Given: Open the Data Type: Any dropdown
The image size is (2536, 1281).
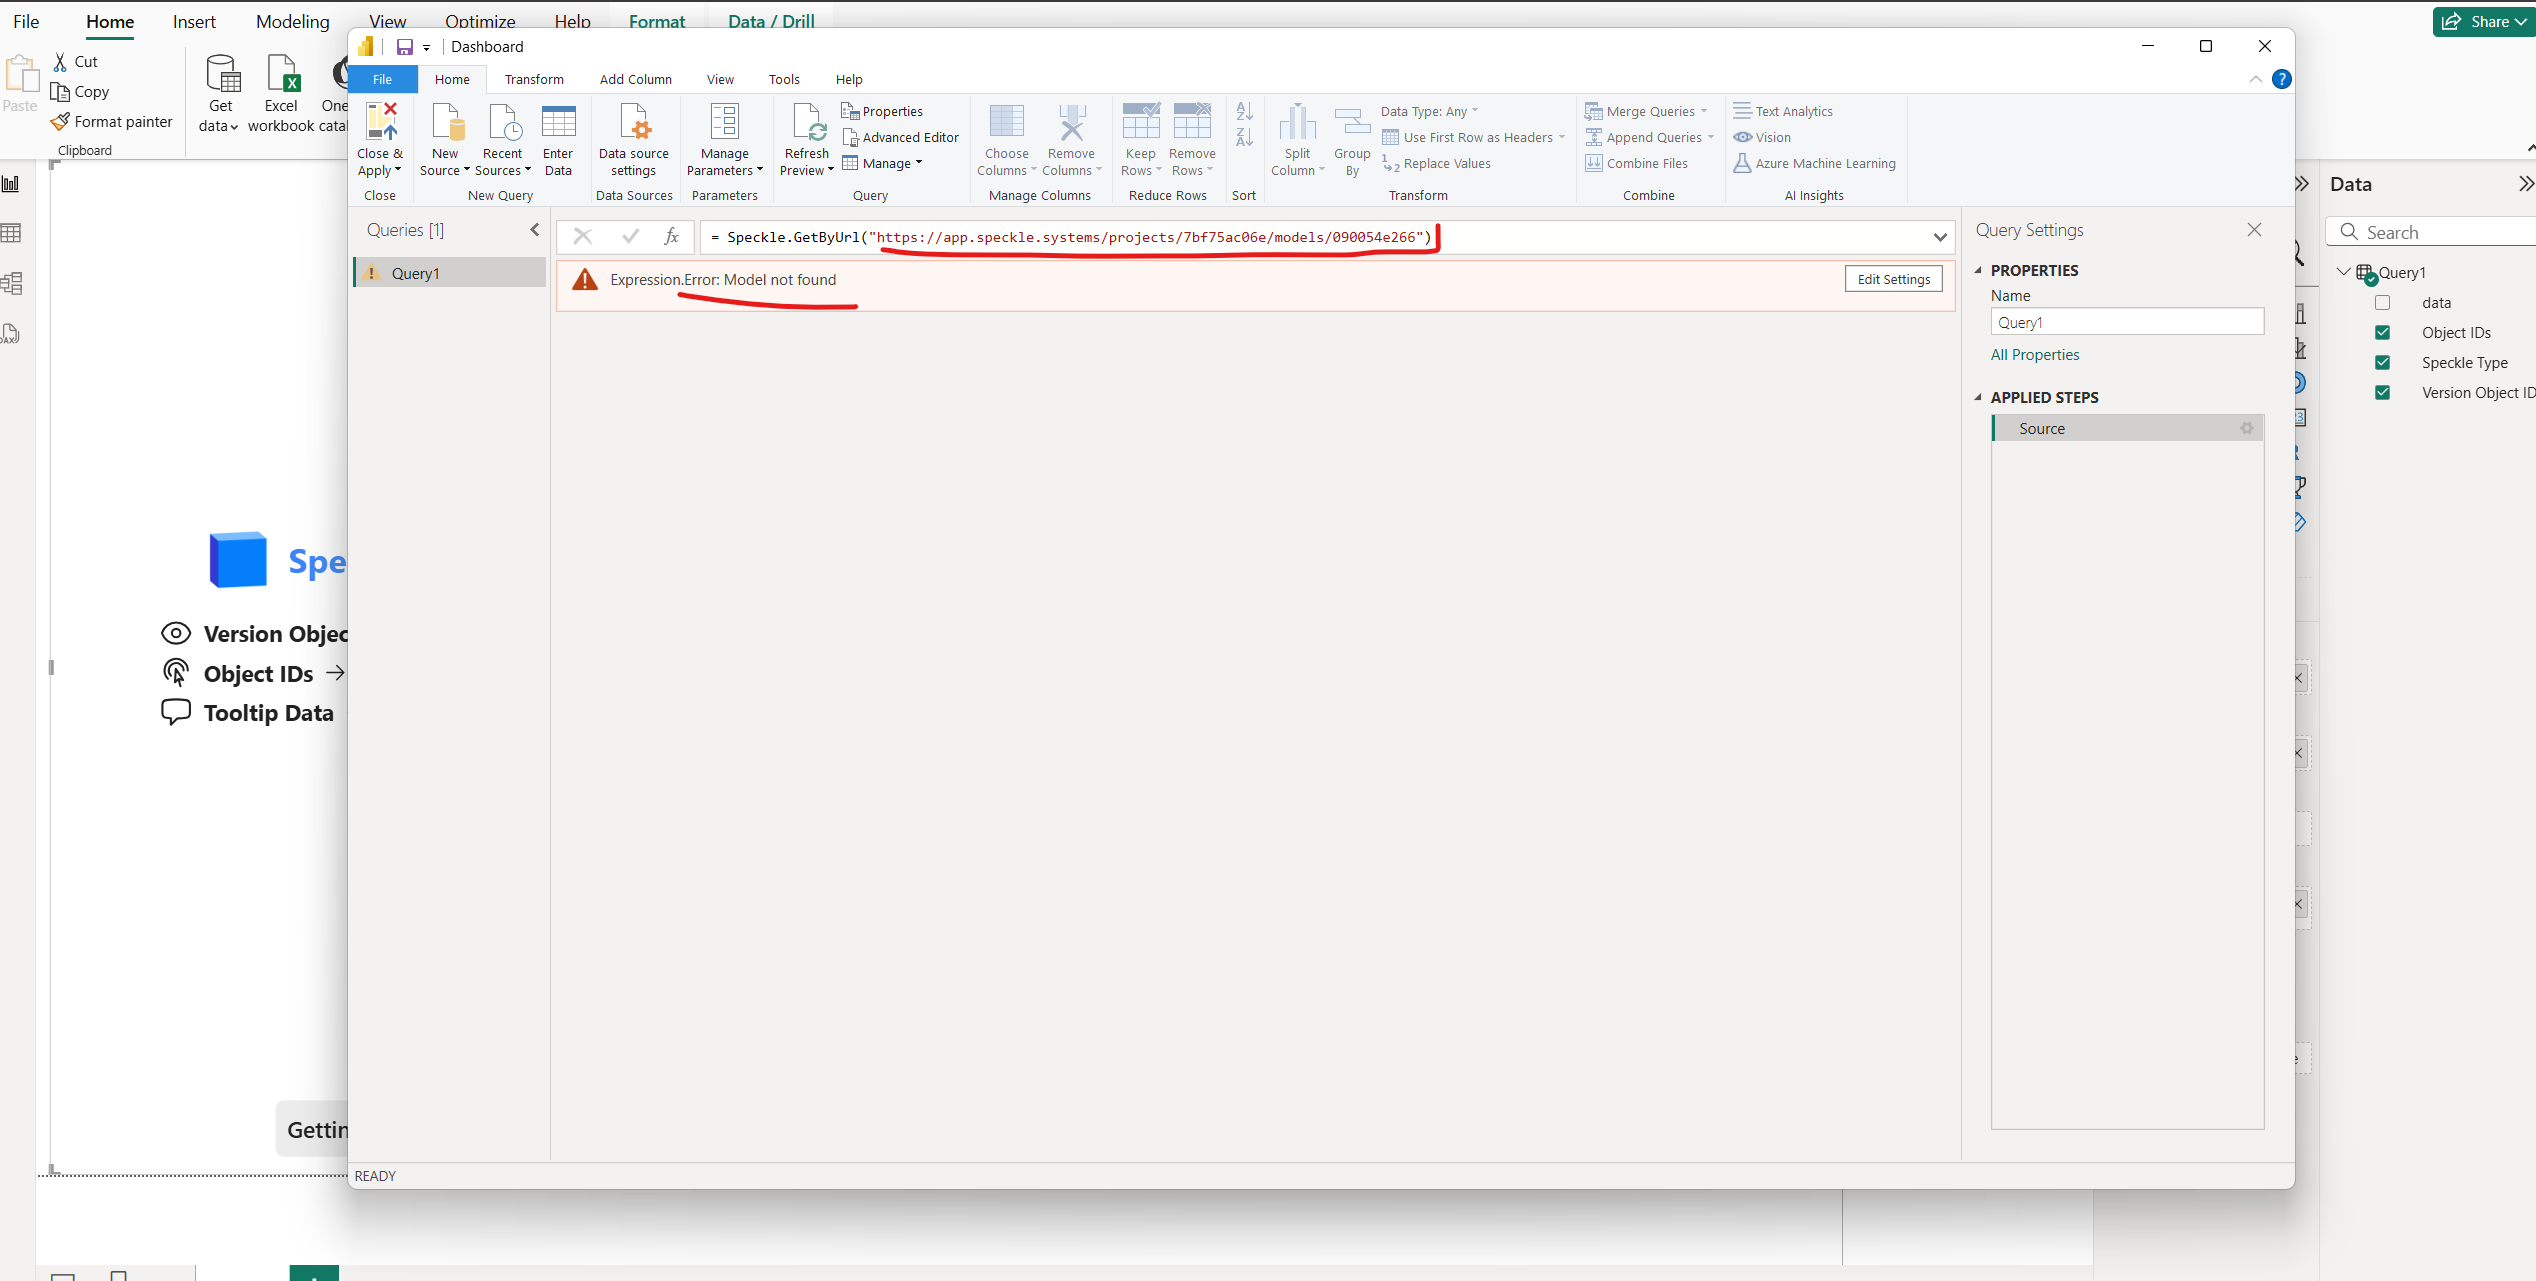Looking at the screenshot, I should 1429,111.
